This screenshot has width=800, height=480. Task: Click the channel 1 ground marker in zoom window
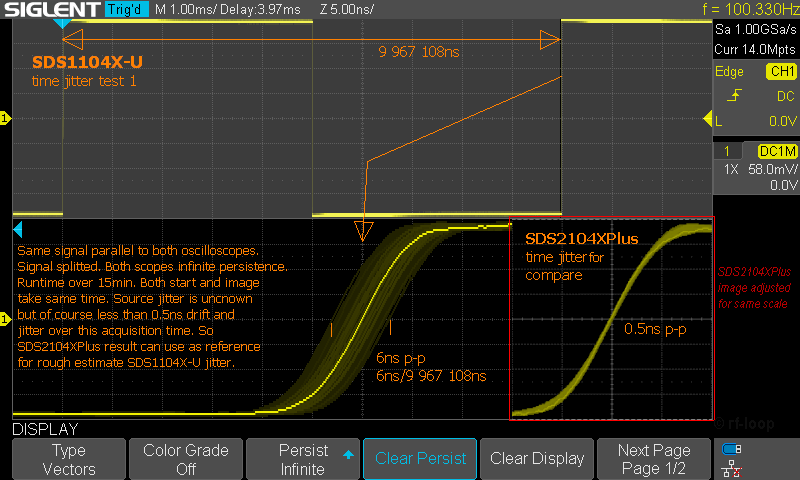click(5, 319)
